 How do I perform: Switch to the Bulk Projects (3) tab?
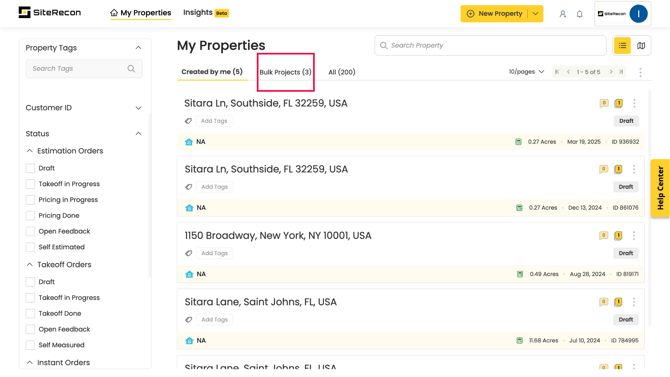tap(285, 72)
